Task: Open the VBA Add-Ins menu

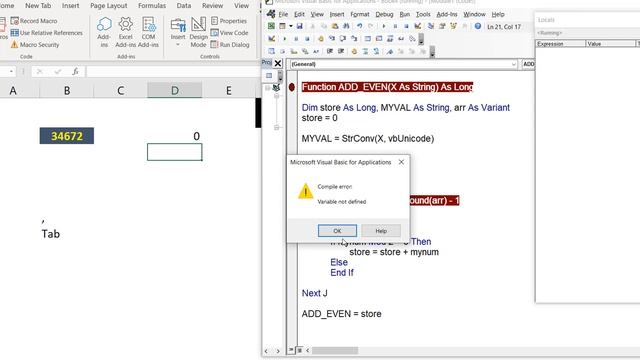Action: pyautogui.click(x=447, y=14)
